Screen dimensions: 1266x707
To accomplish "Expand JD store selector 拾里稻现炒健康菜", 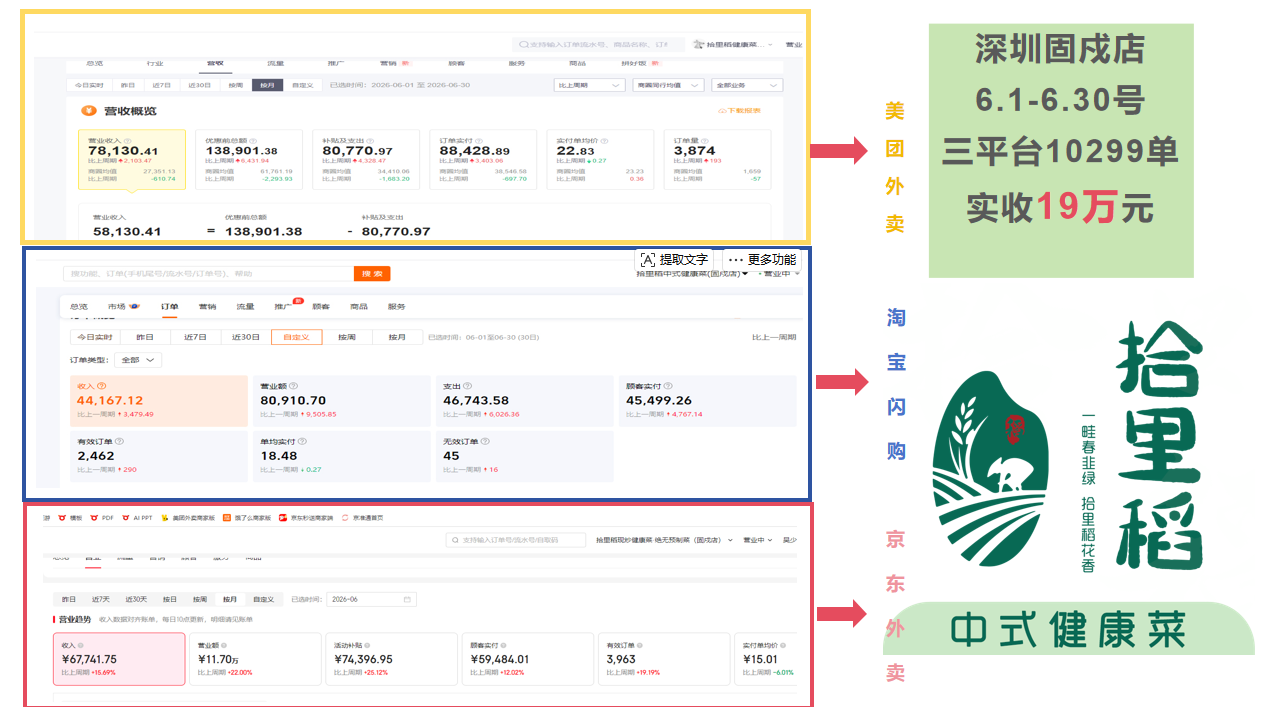I will coord(665,540).
